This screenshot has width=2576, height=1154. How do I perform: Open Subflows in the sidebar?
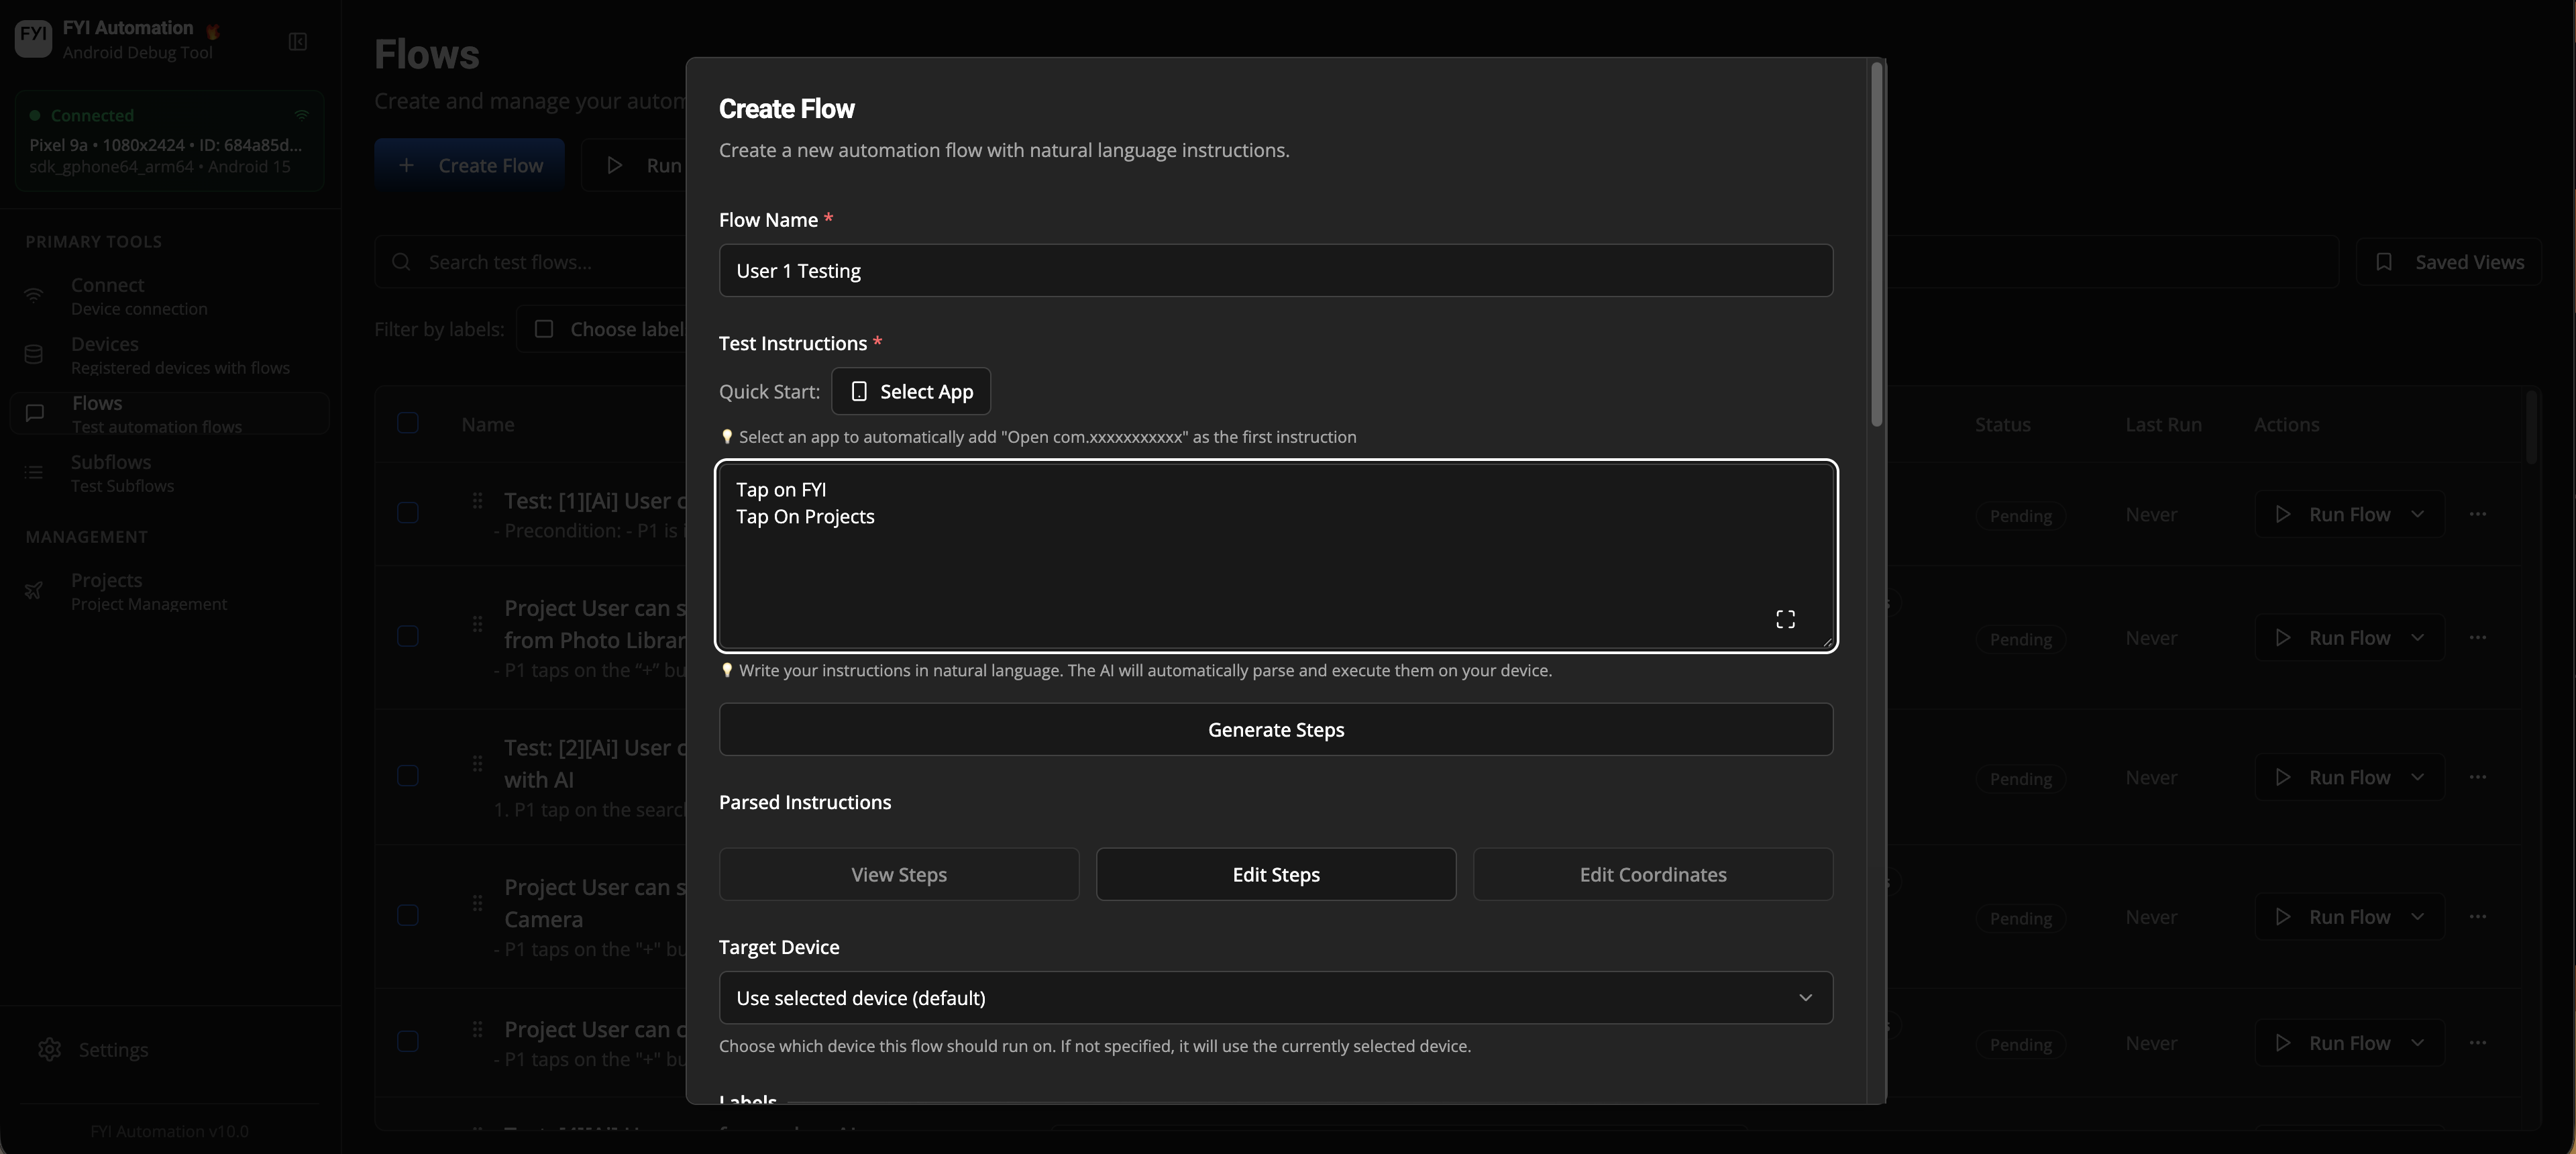pyautogui.click(x=169, y=473)
